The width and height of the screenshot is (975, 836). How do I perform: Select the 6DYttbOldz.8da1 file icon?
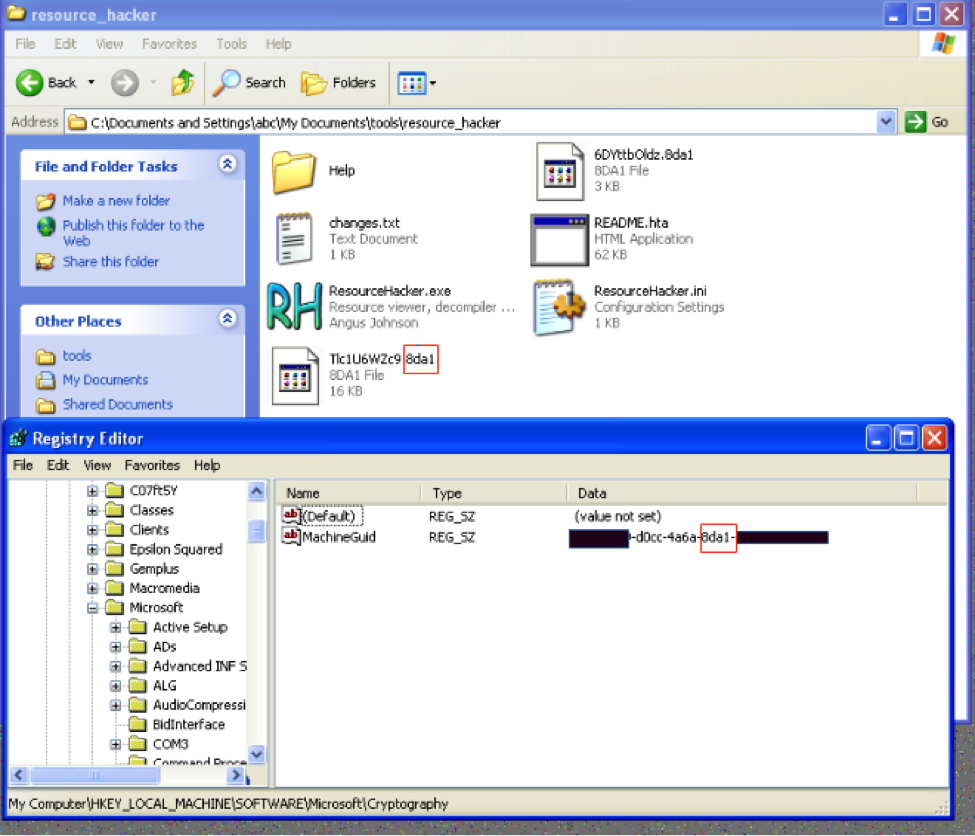(x=559, y=171)
